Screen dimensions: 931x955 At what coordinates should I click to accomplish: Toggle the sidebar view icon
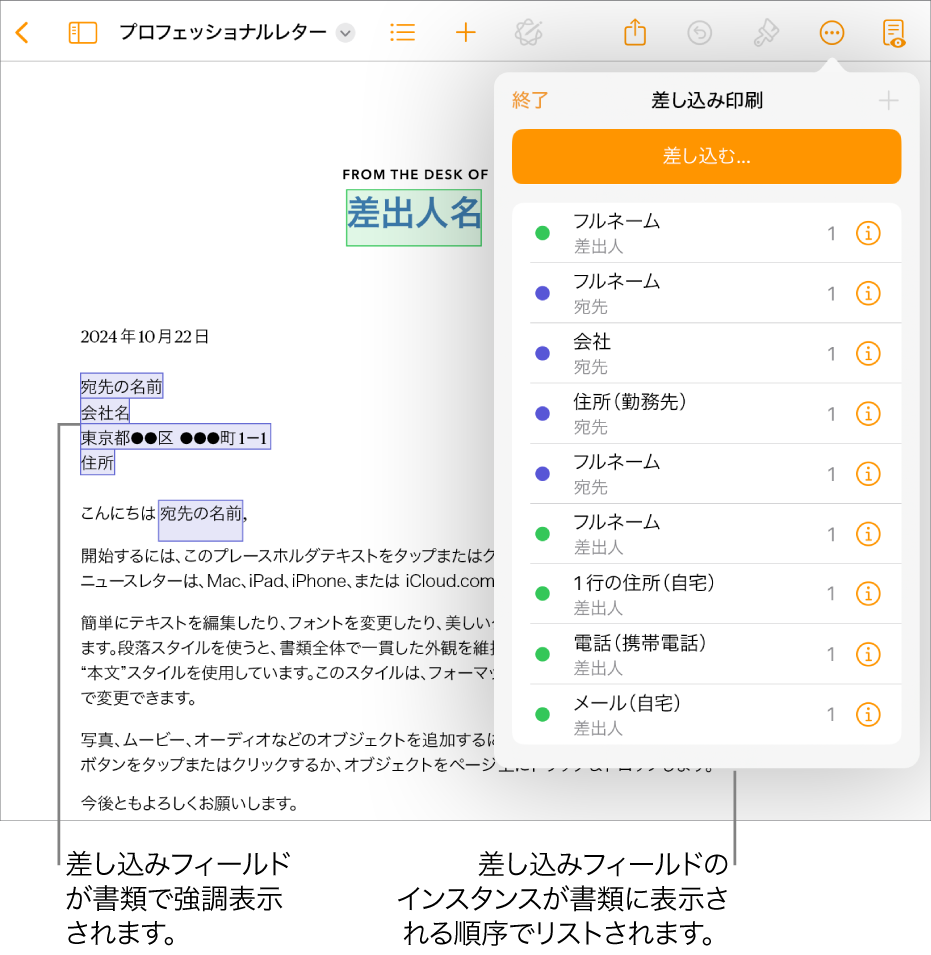pyautogui.click(x=83, y=33)
